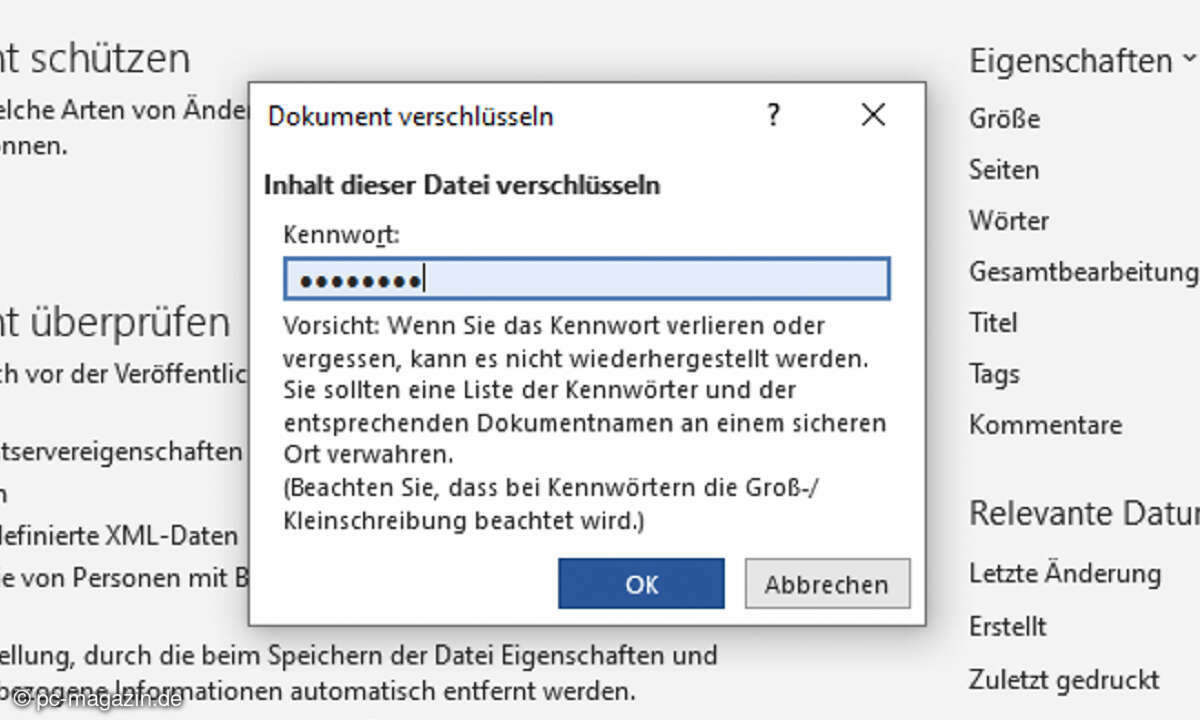Select the Wörter property
Image resolution: width=1200 pixels, height=720 pixels.
coord(1008,221)
